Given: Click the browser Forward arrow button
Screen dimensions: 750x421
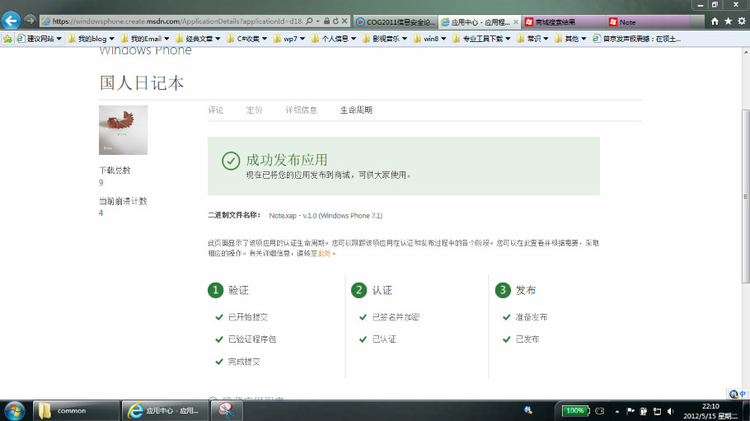Looking at the screenshot, I should click(30, 21).
